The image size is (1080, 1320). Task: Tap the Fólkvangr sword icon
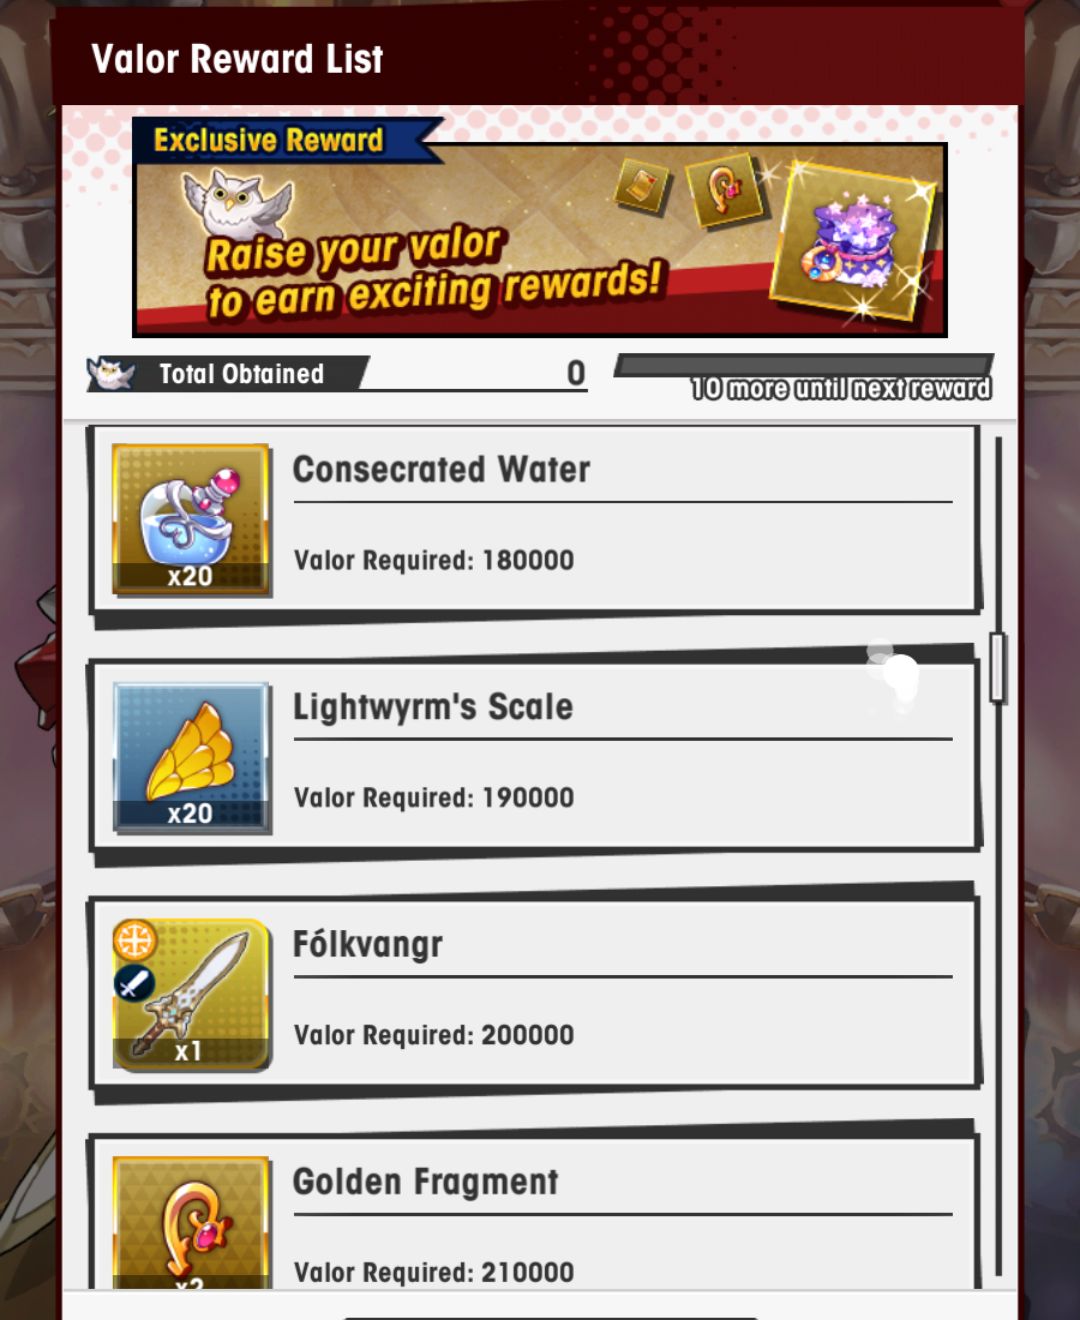click(190, 994)
